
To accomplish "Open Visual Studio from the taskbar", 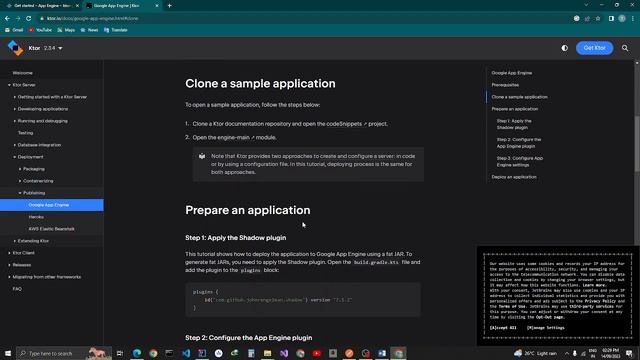I will coord(284,353).
